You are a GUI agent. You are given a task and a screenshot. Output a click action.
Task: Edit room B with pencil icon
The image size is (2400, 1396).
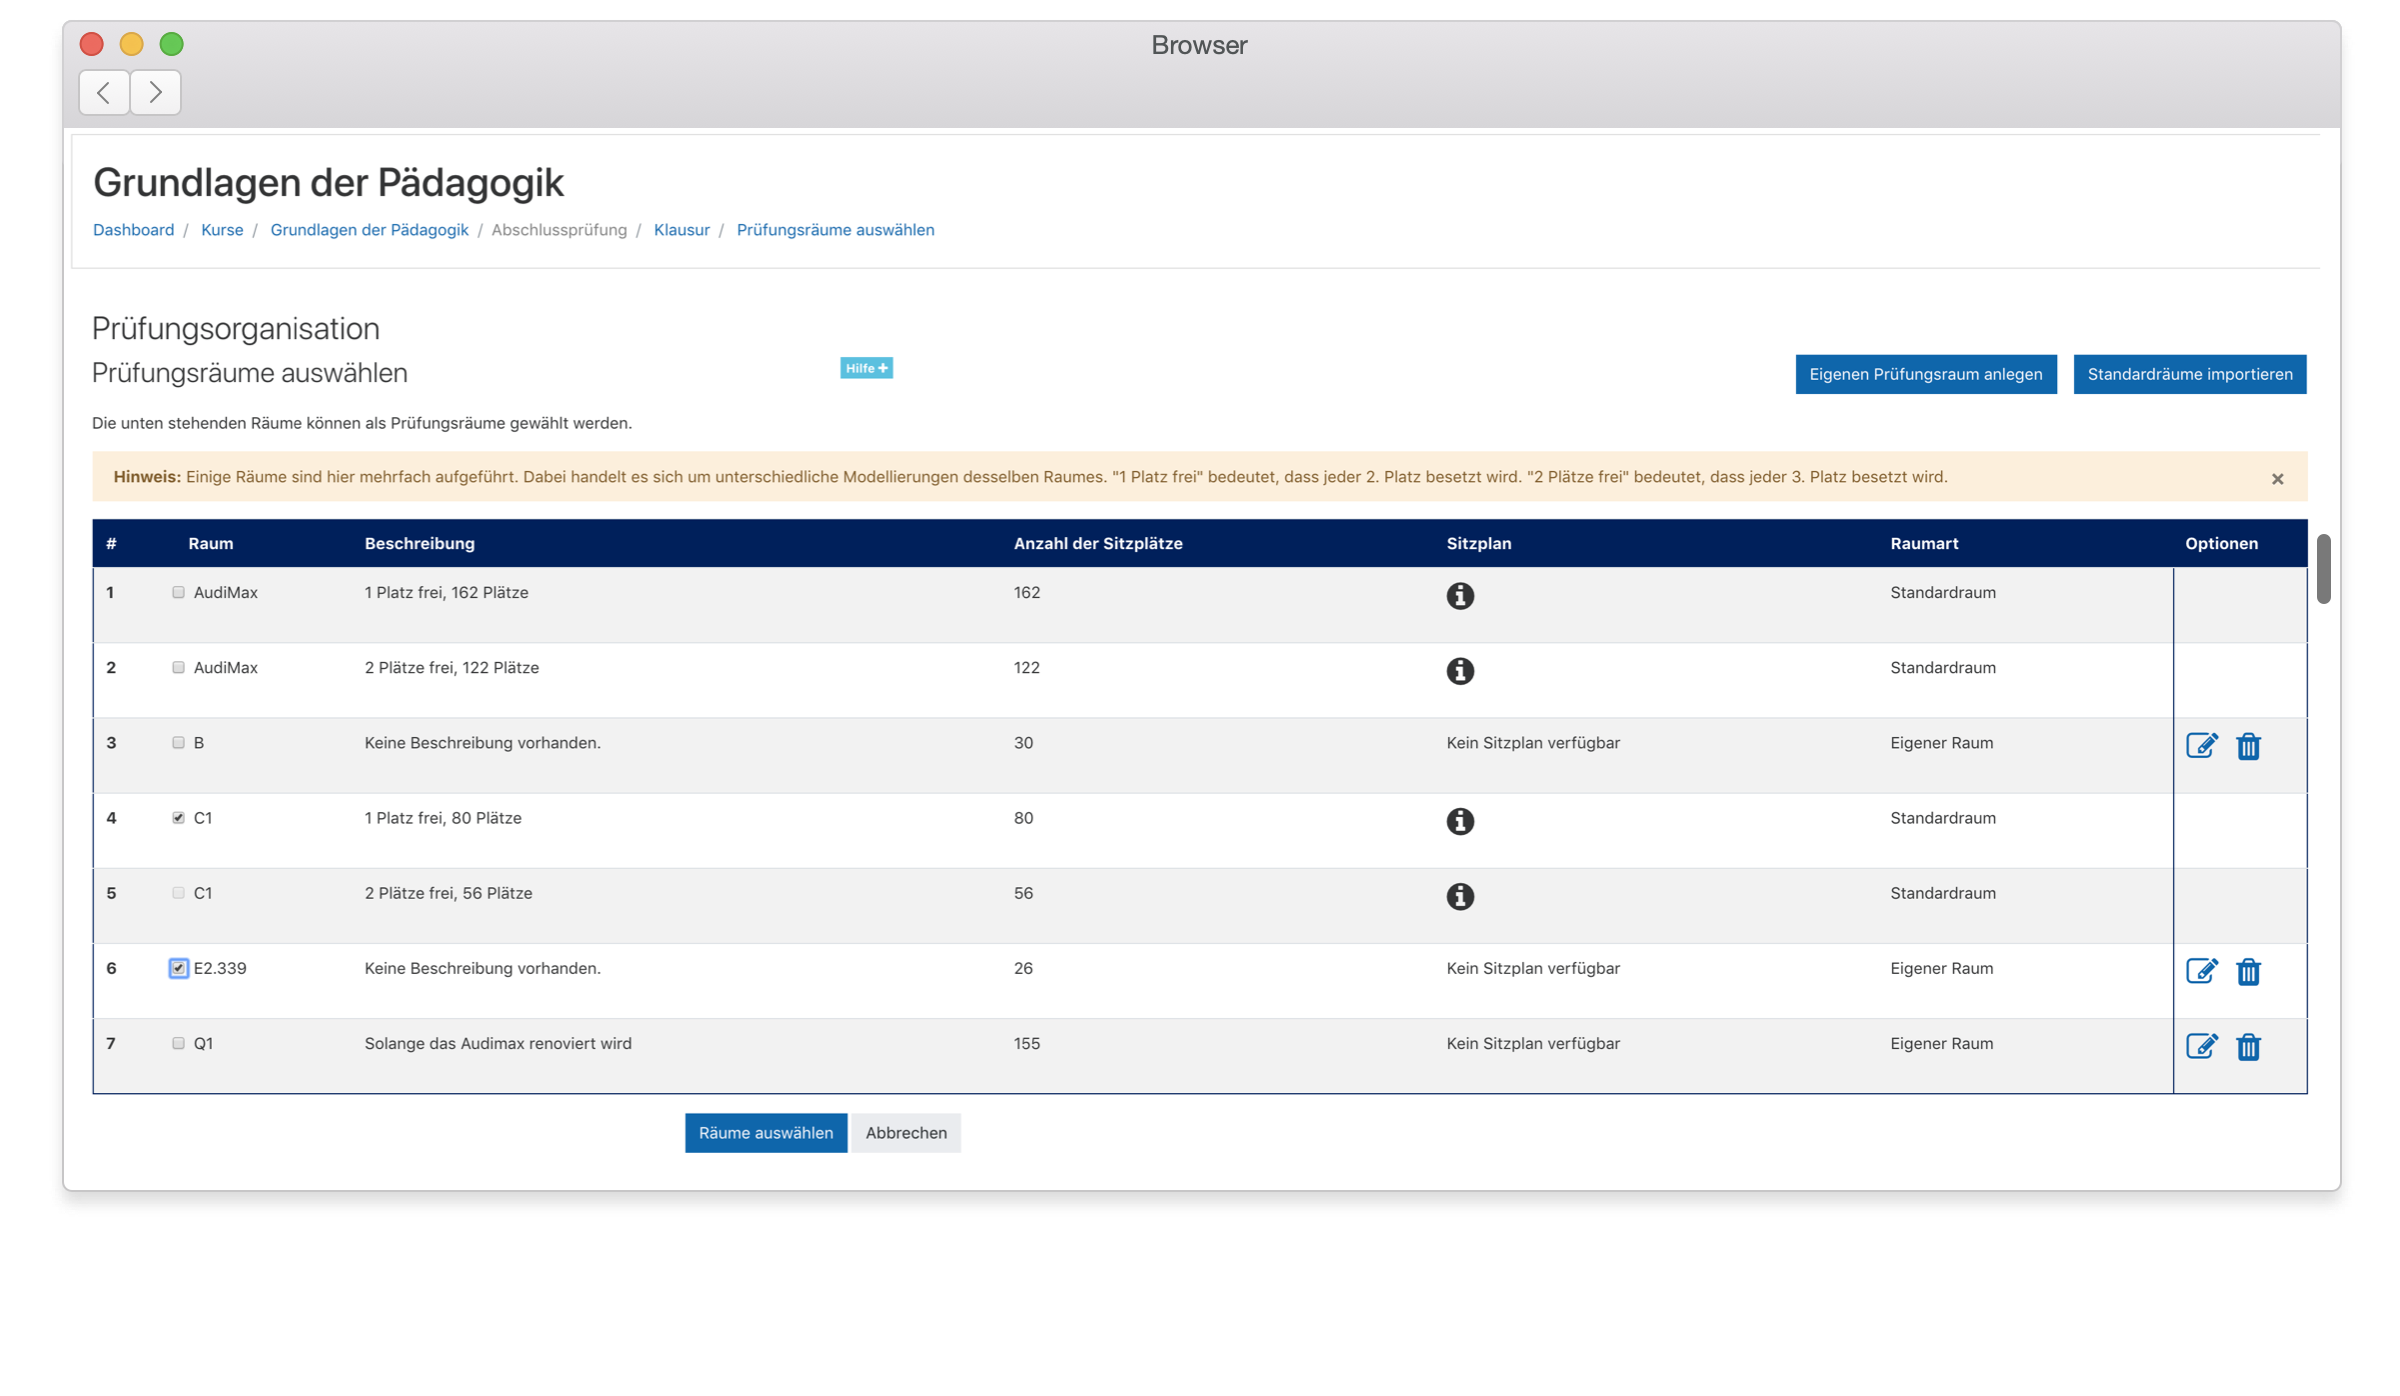tap(2200, 746)
